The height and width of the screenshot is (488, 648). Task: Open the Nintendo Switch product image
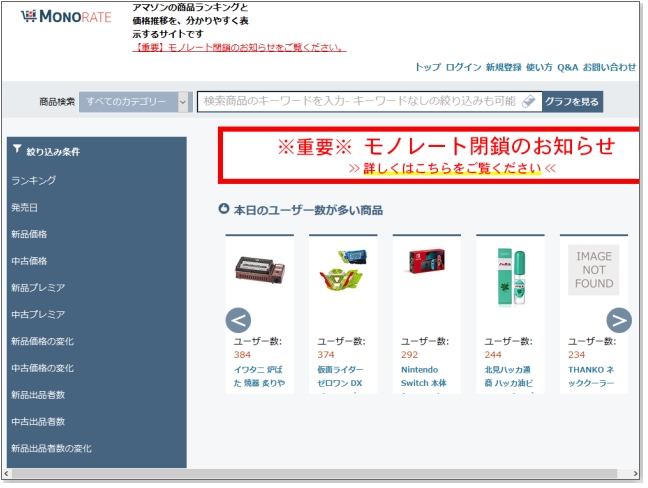click(427, 264)
